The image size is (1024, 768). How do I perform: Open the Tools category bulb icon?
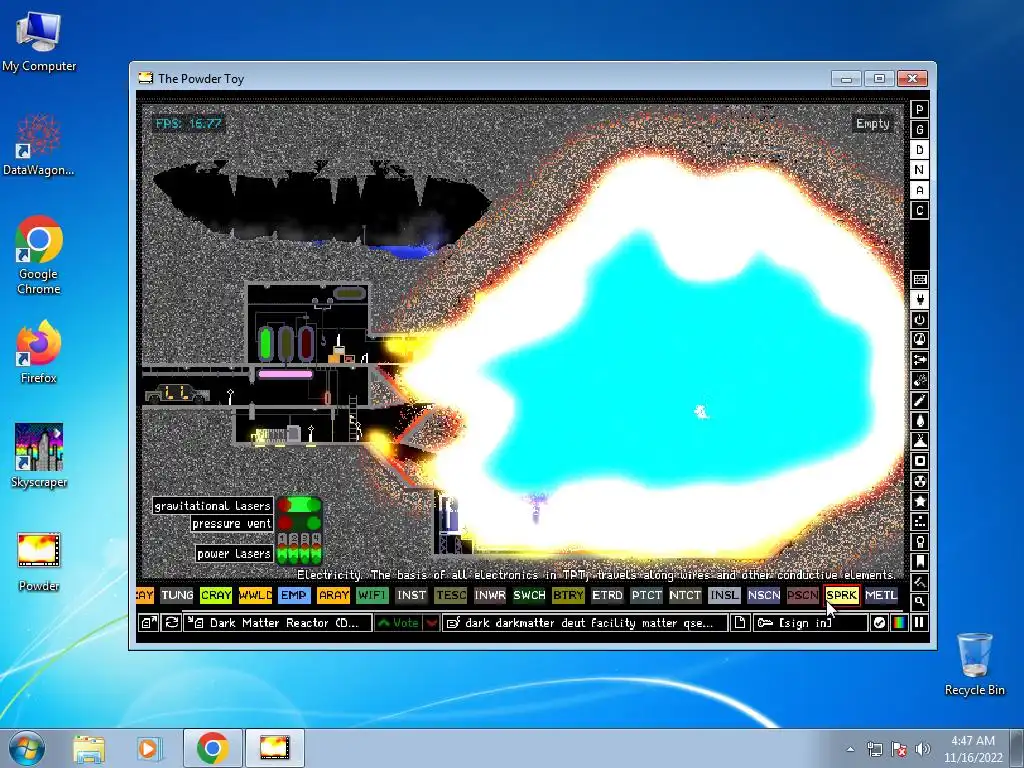920,542
